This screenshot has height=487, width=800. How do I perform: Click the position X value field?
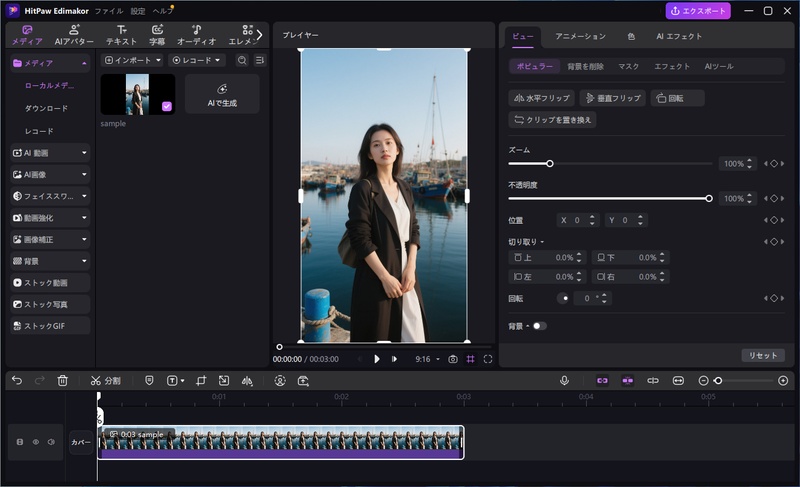(x=577, y=220)
